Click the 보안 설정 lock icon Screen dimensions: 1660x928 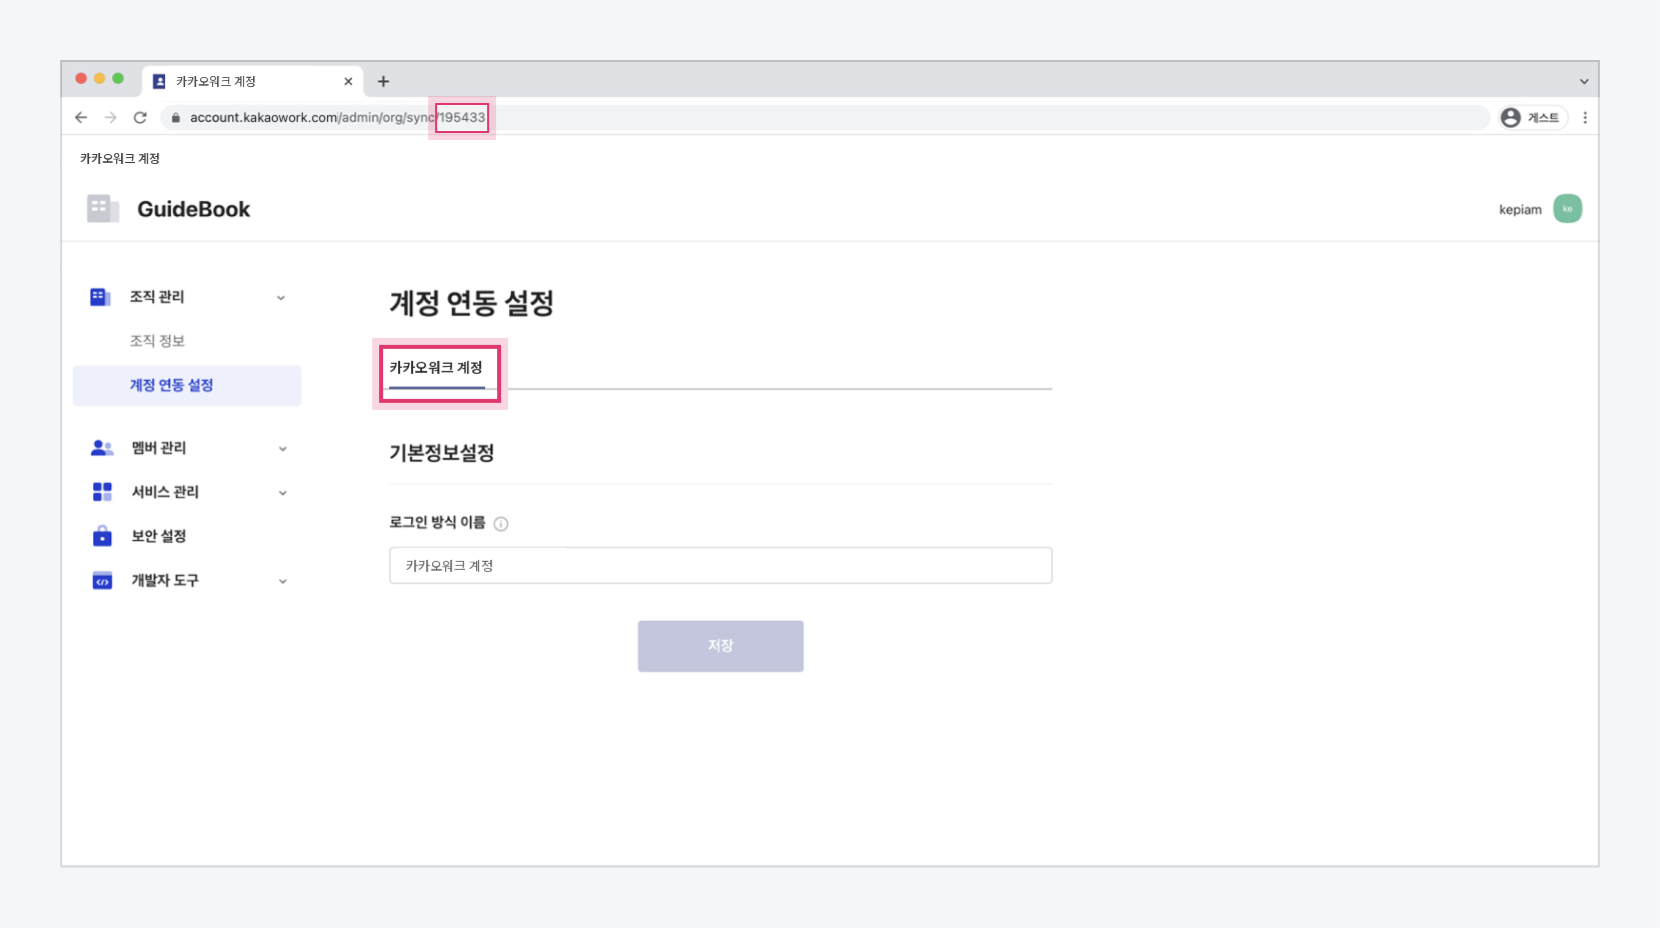coord(102,536)
